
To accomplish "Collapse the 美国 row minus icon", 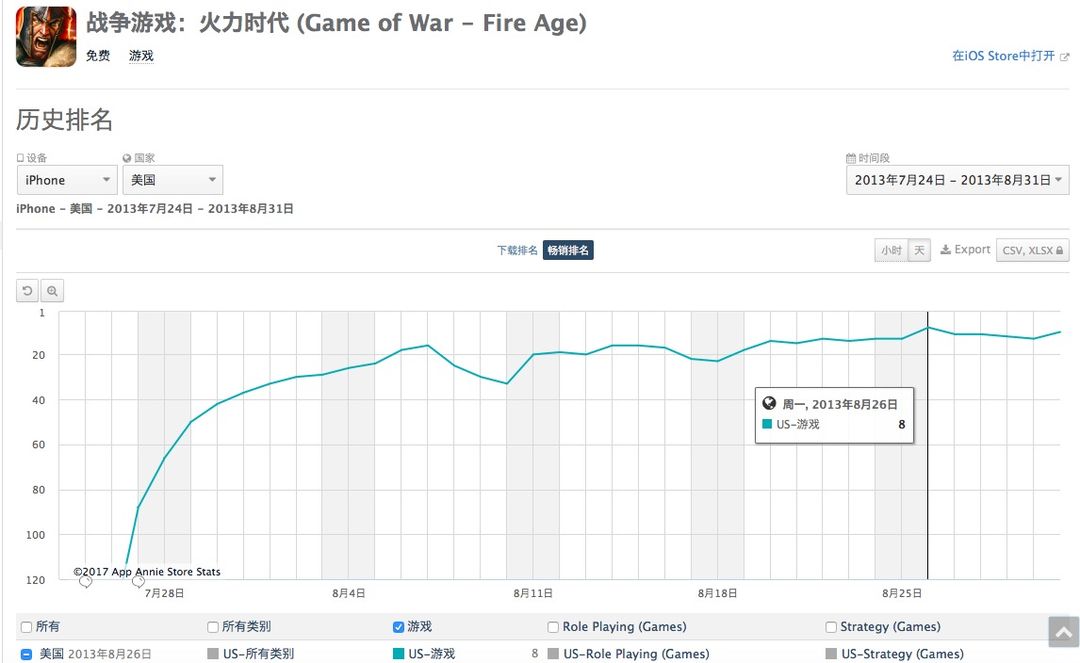I will [26, 654].
